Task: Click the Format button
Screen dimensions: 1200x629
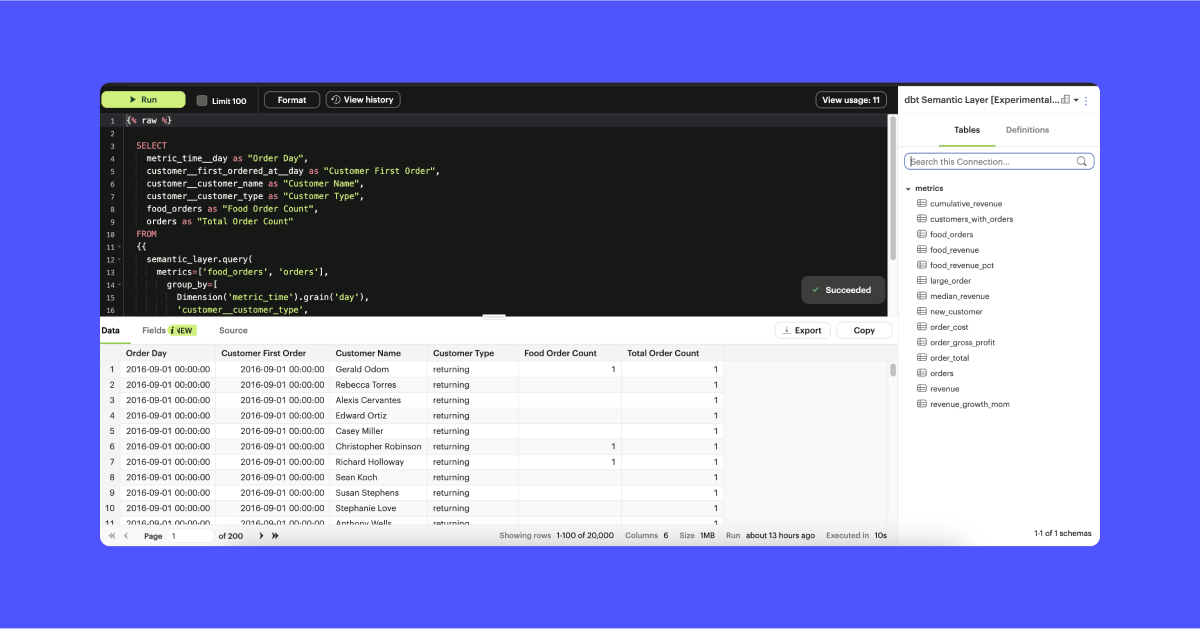Action: click(291, 99)
